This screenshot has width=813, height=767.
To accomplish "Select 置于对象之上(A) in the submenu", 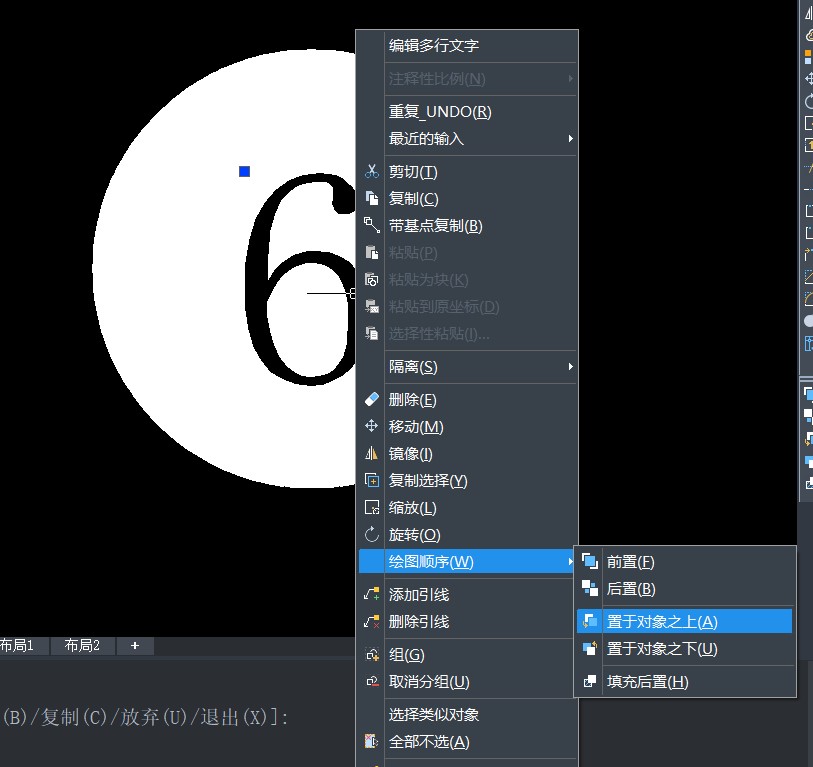I will click(684, 621).
